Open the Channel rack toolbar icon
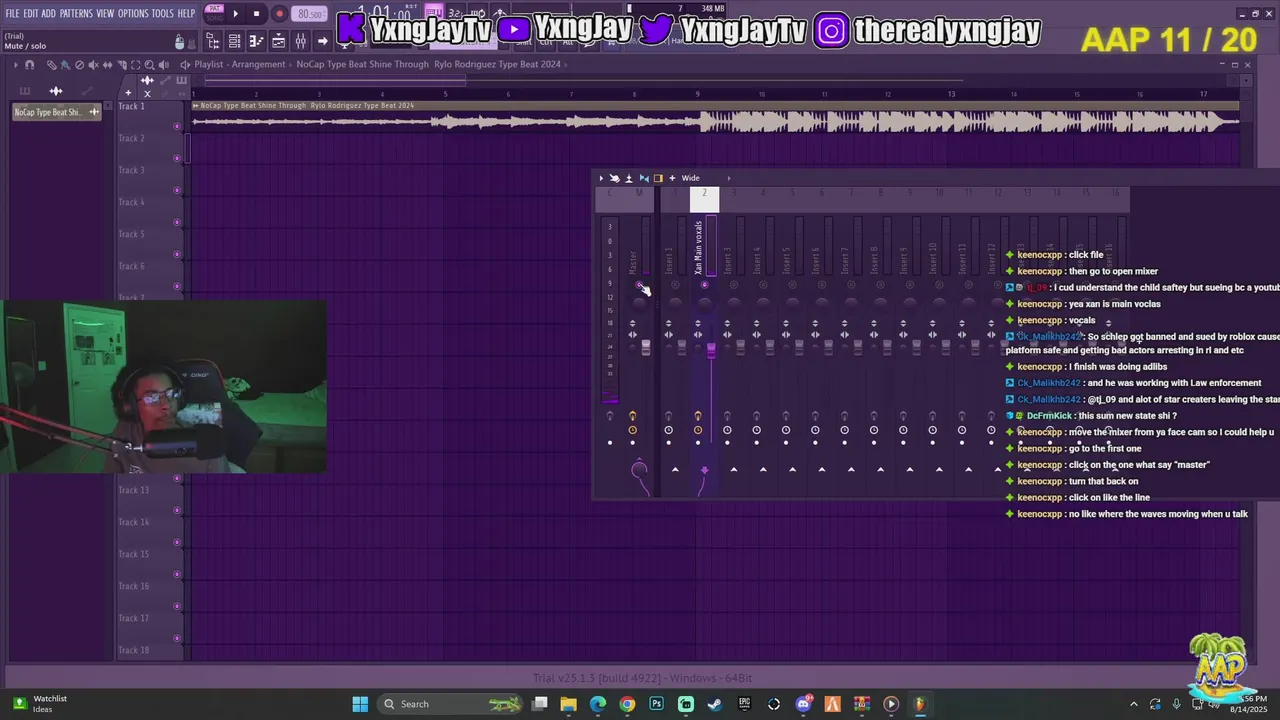The image size is (1280, 720). 234,41
